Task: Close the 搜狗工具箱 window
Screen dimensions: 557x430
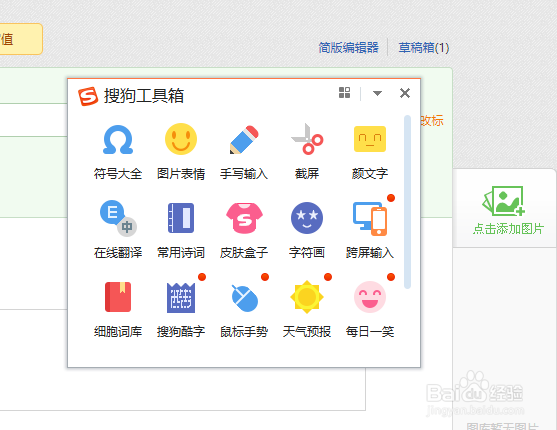Action: click(x=405, y=93)
